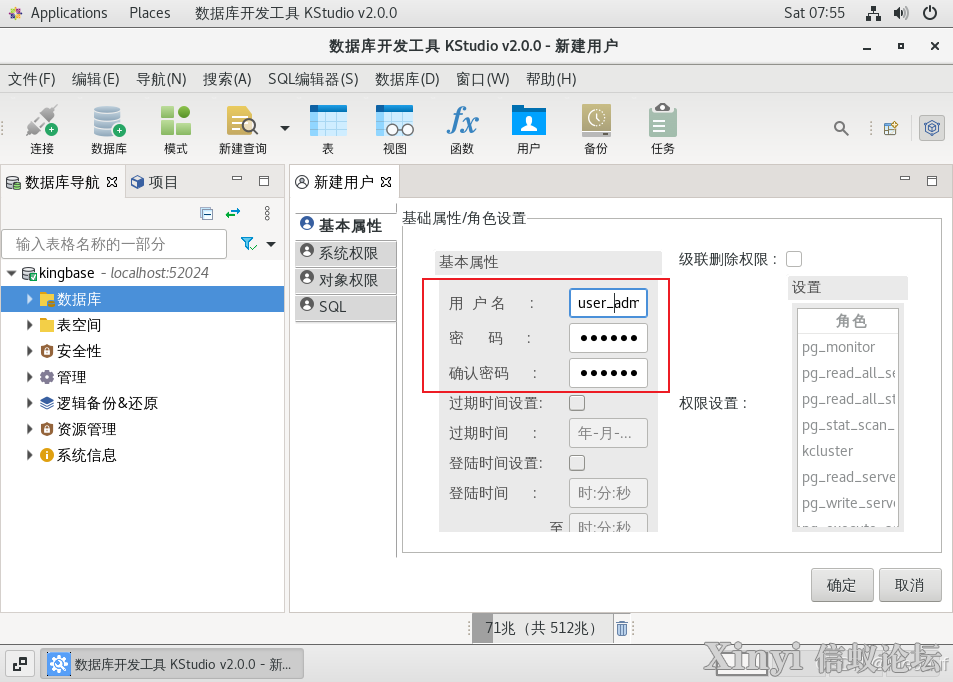Expand the 表空间 tree node

(29, 325)
